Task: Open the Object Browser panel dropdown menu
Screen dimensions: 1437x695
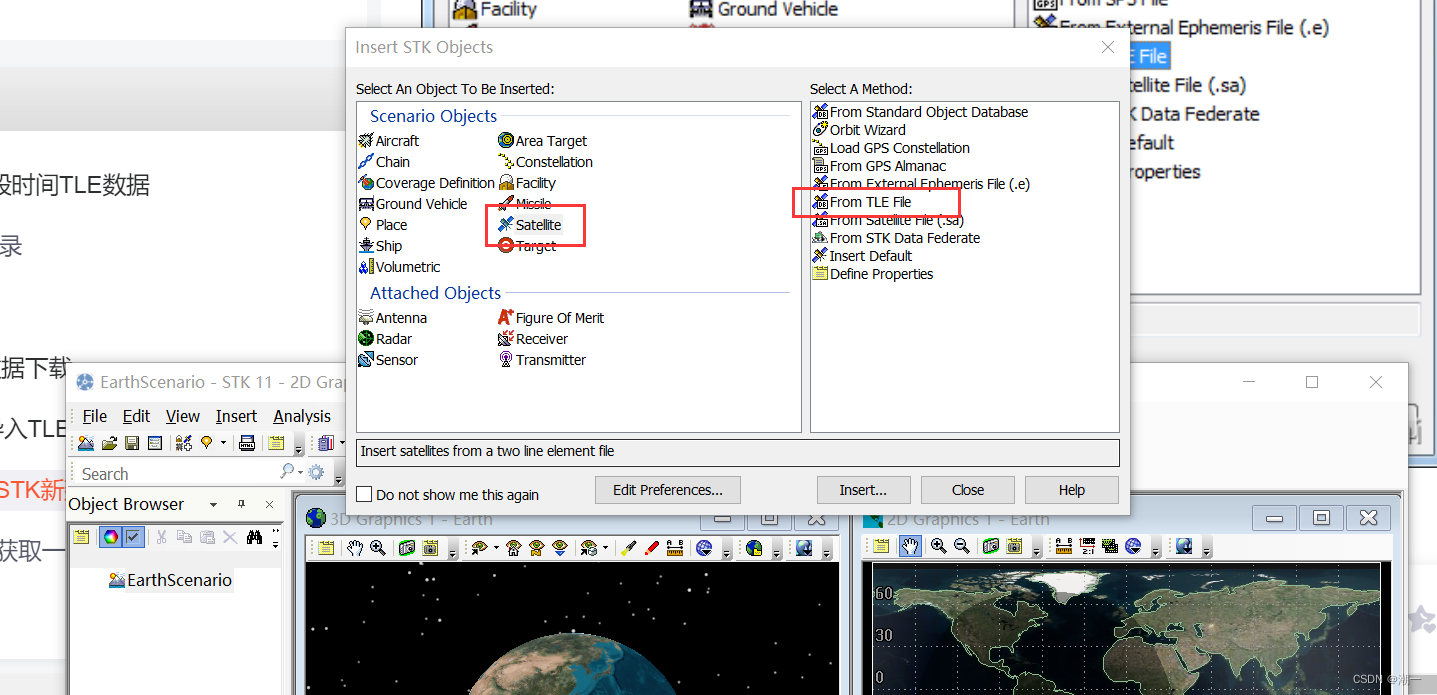Action: pos(213,505)
